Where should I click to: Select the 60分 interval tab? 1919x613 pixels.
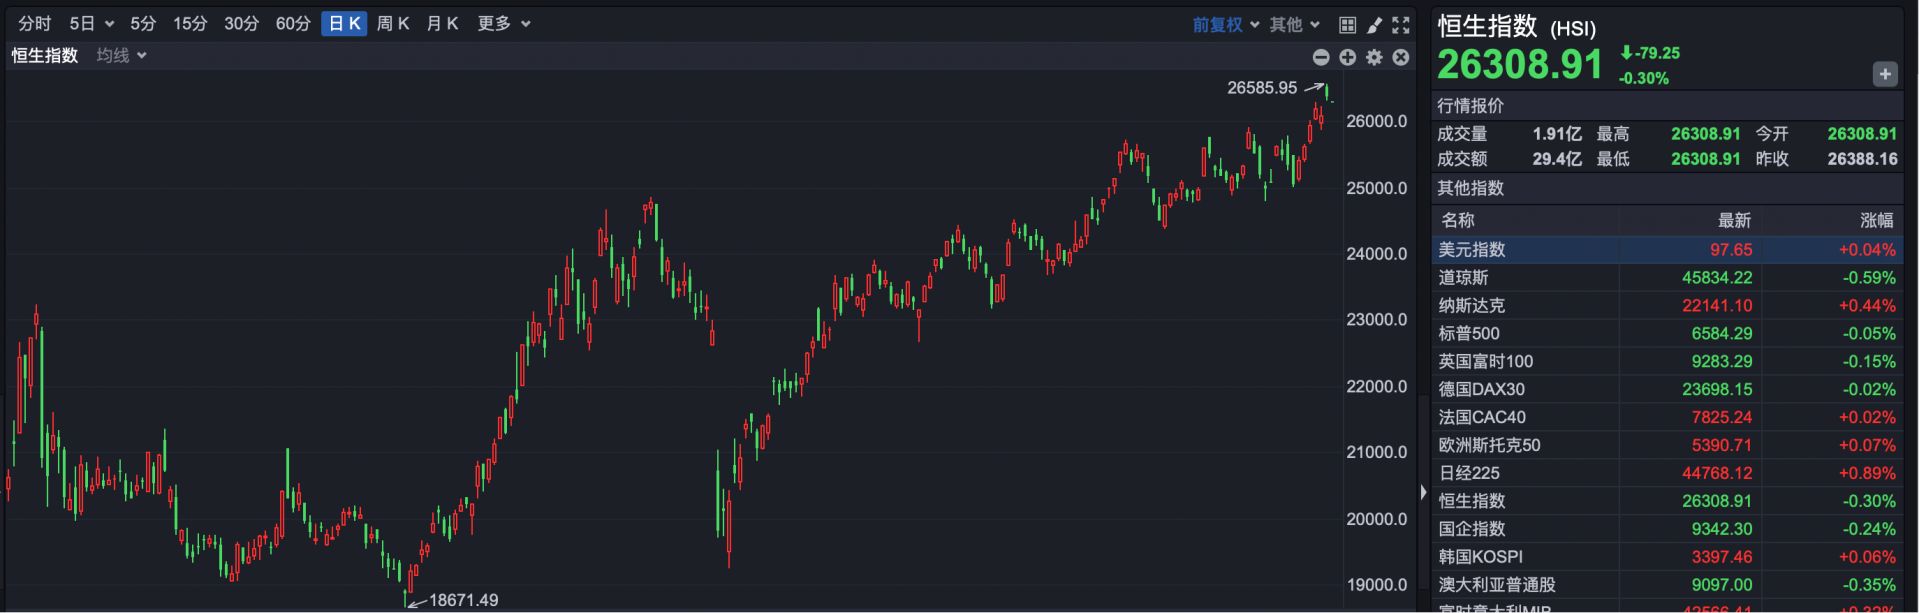293,24
